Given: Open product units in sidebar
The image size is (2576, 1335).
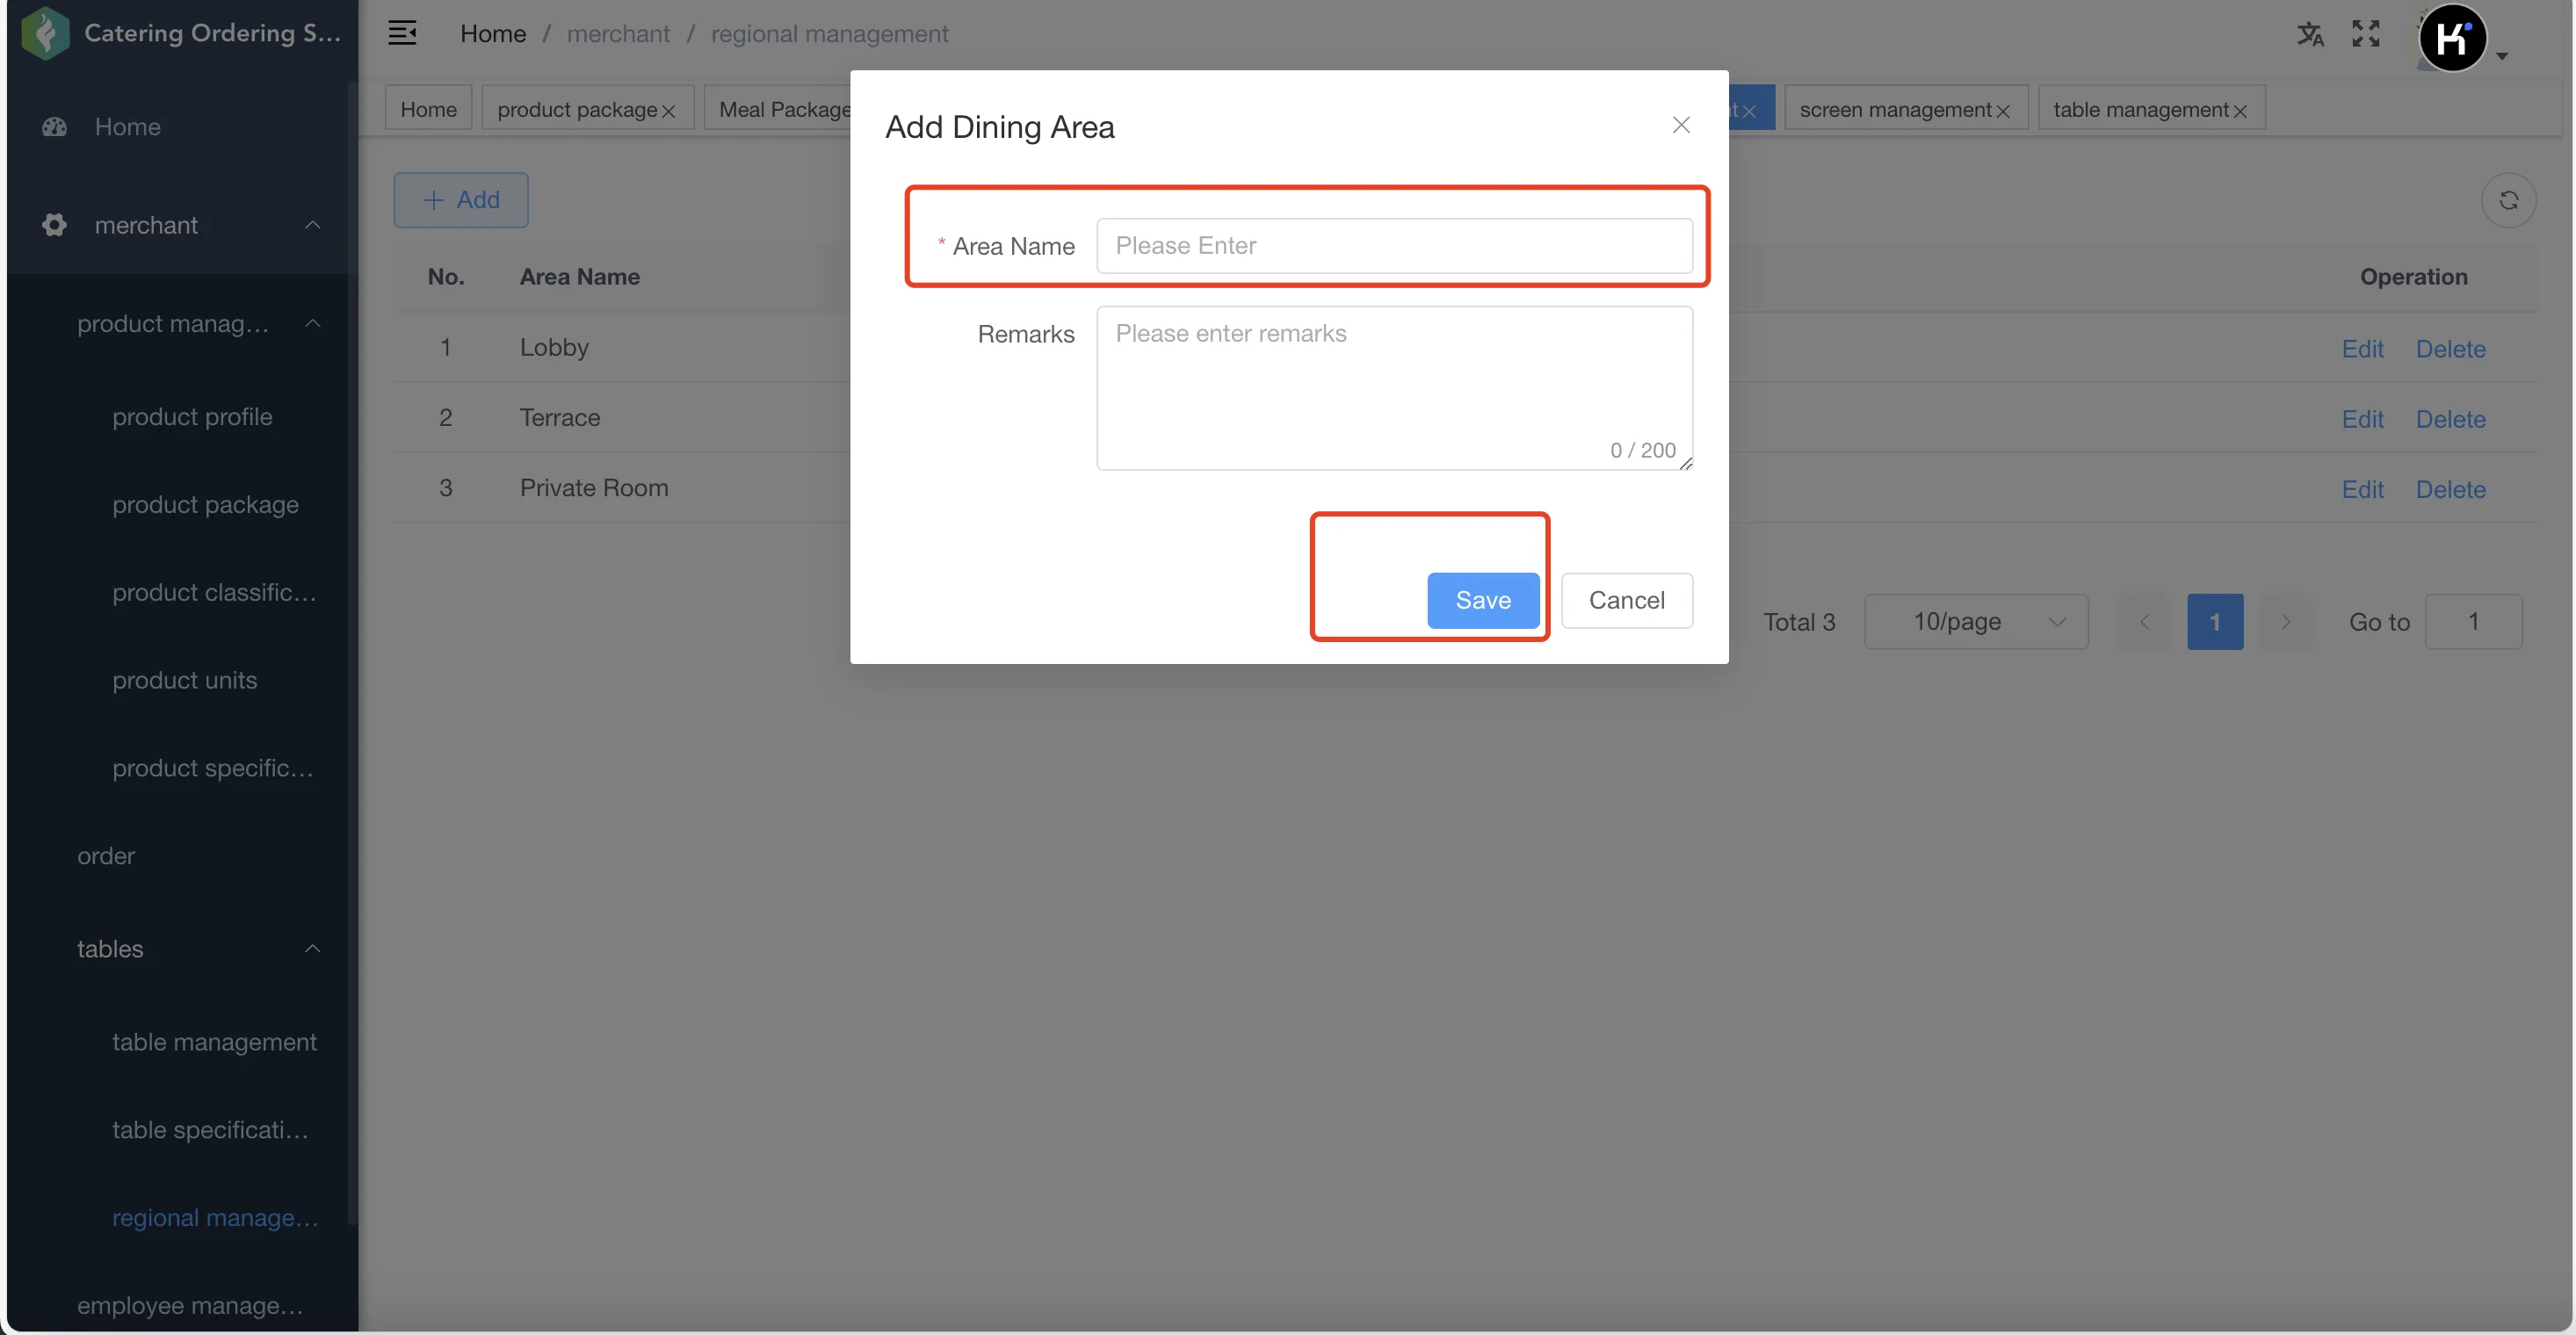Looking at the screenshot, I should [x=184, y=681].
